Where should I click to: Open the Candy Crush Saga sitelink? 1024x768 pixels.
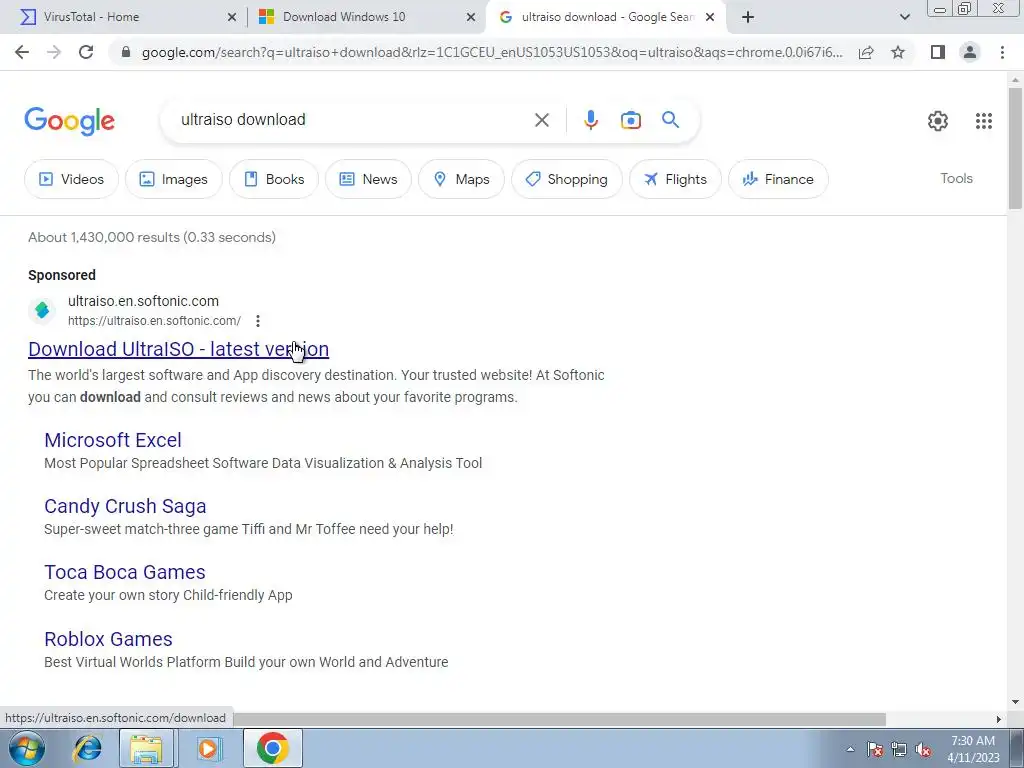click(x=125, y=506)
